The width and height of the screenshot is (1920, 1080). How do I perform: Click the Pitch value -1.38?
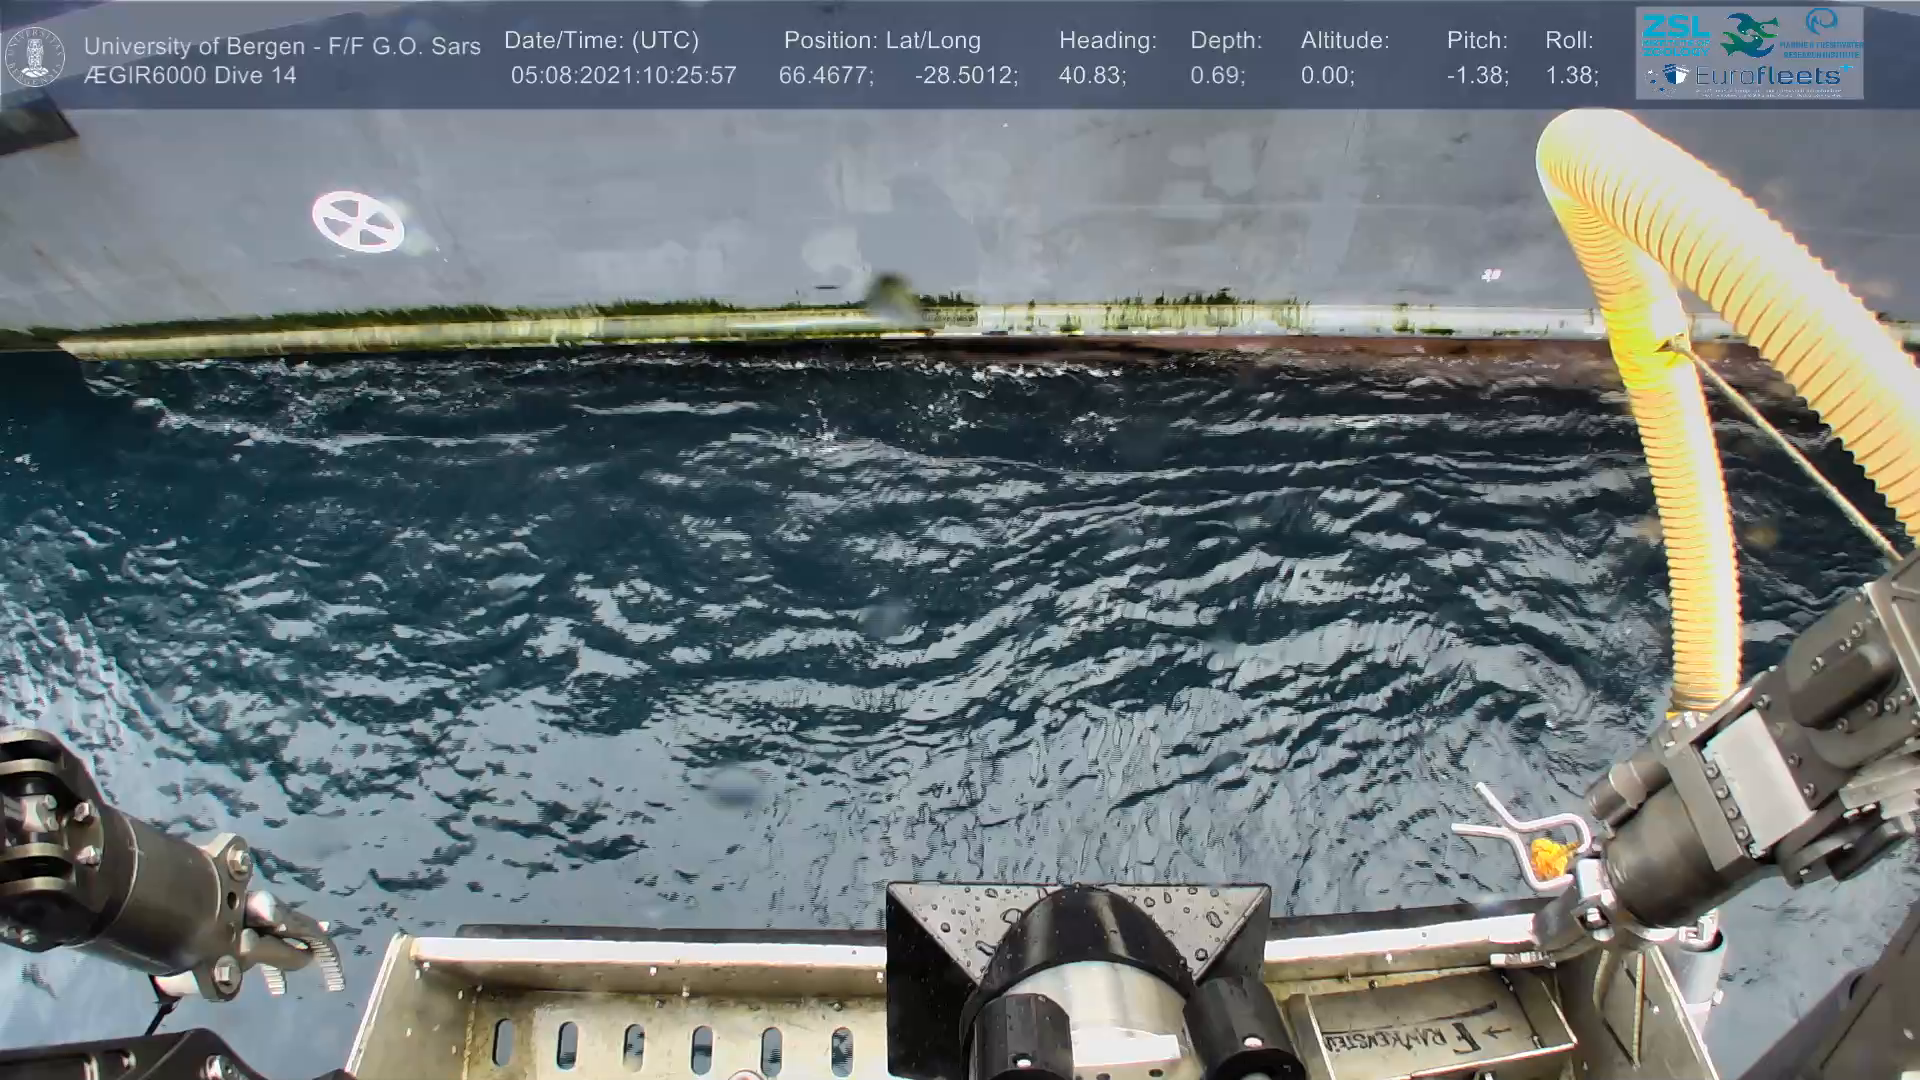(x=1477, y=76)
